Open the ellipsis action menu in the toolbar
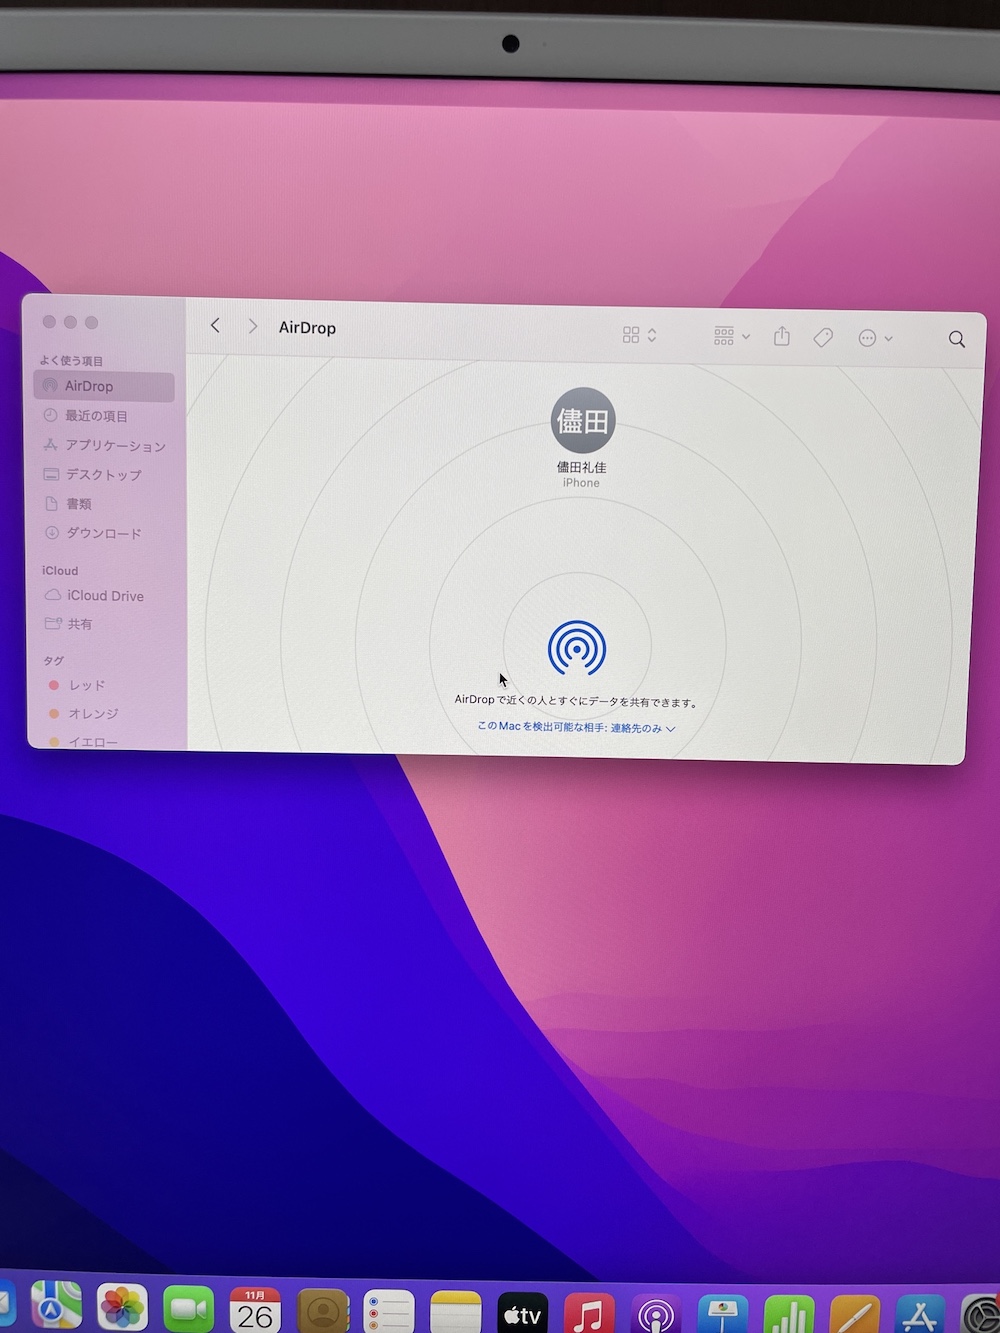The image size is (1000, 1333). coord(875,338)
